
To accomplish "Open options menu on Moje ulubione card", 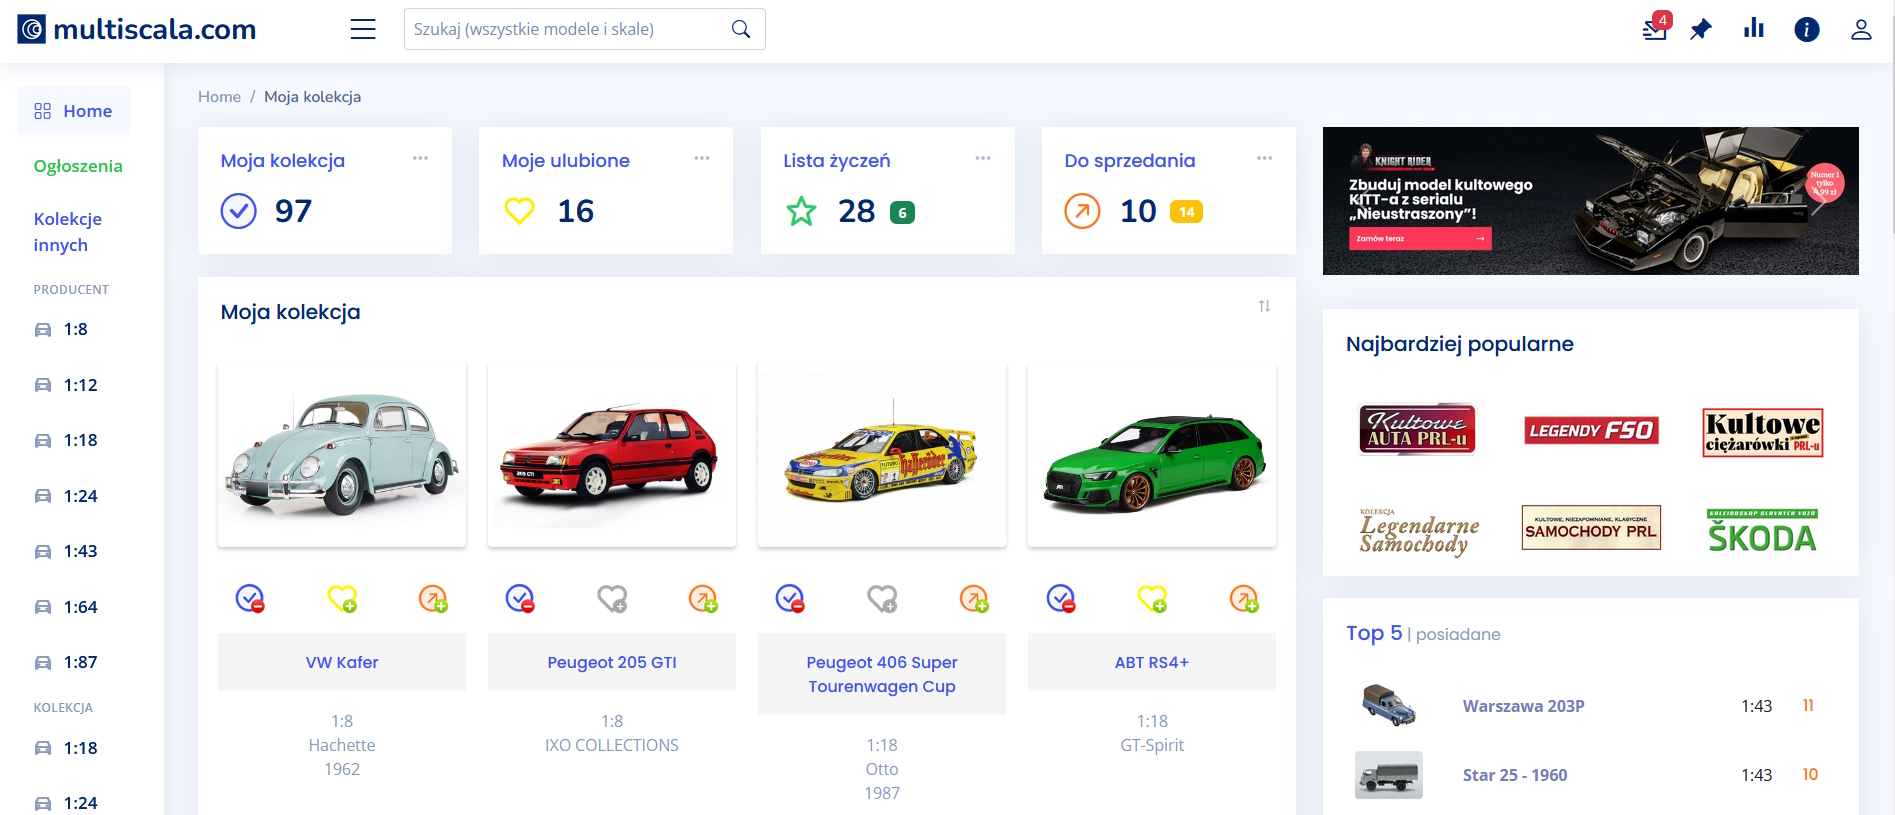I will tap(702, 158).
